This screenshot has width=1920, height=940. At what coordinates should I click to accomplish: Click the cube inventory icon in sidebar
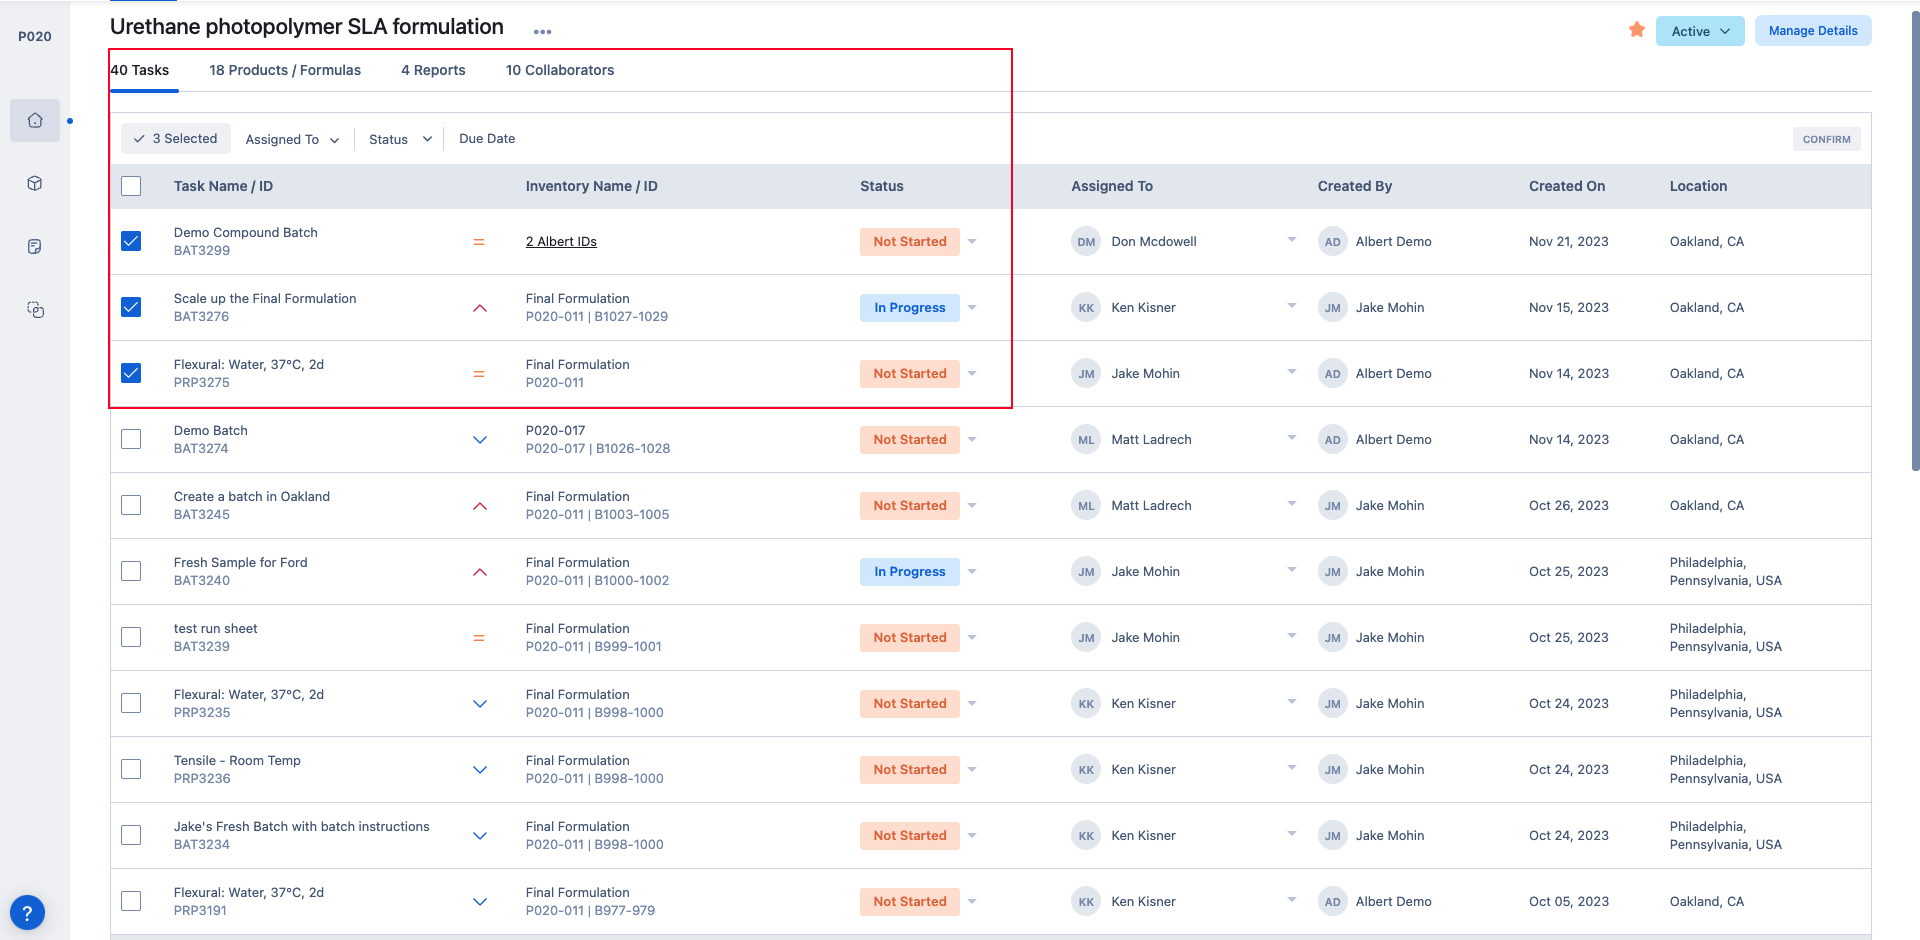(35, 184)
